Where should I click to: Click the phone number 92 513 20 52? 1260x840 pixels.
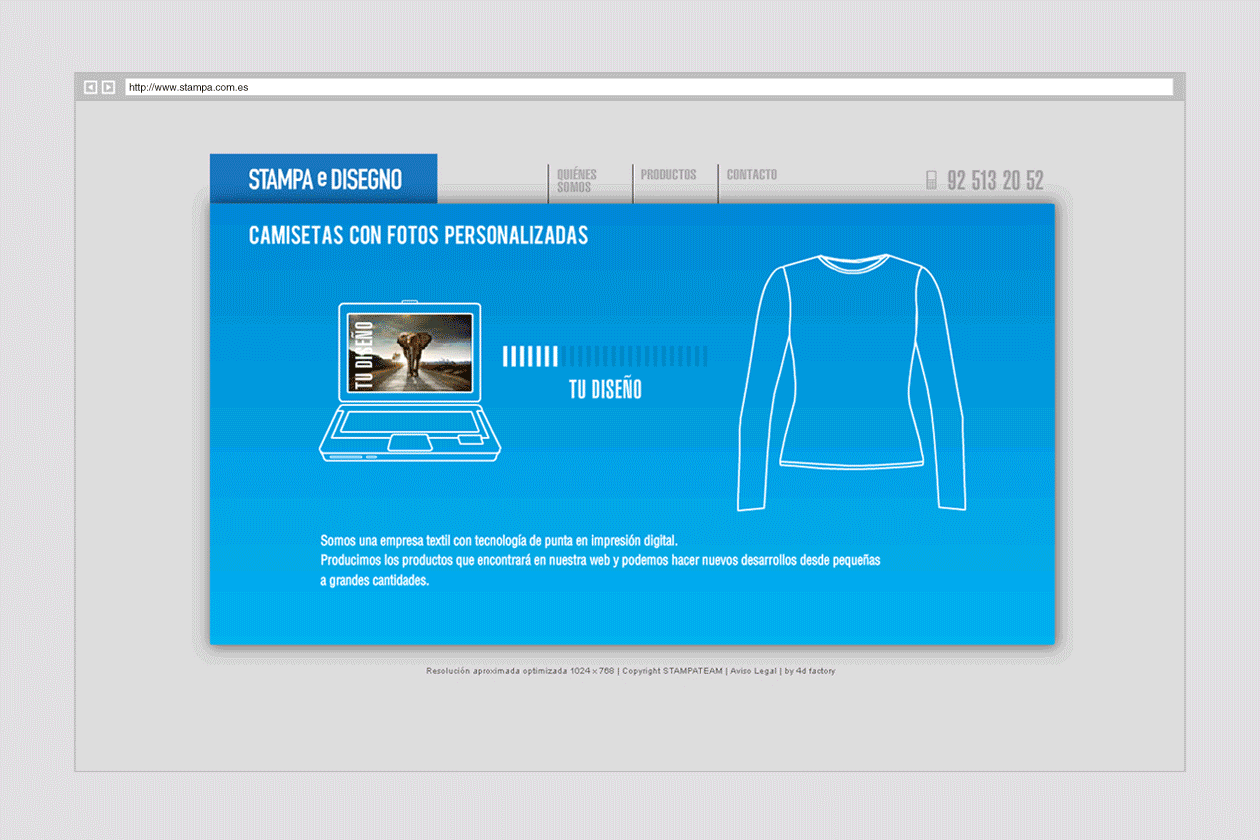995,180
